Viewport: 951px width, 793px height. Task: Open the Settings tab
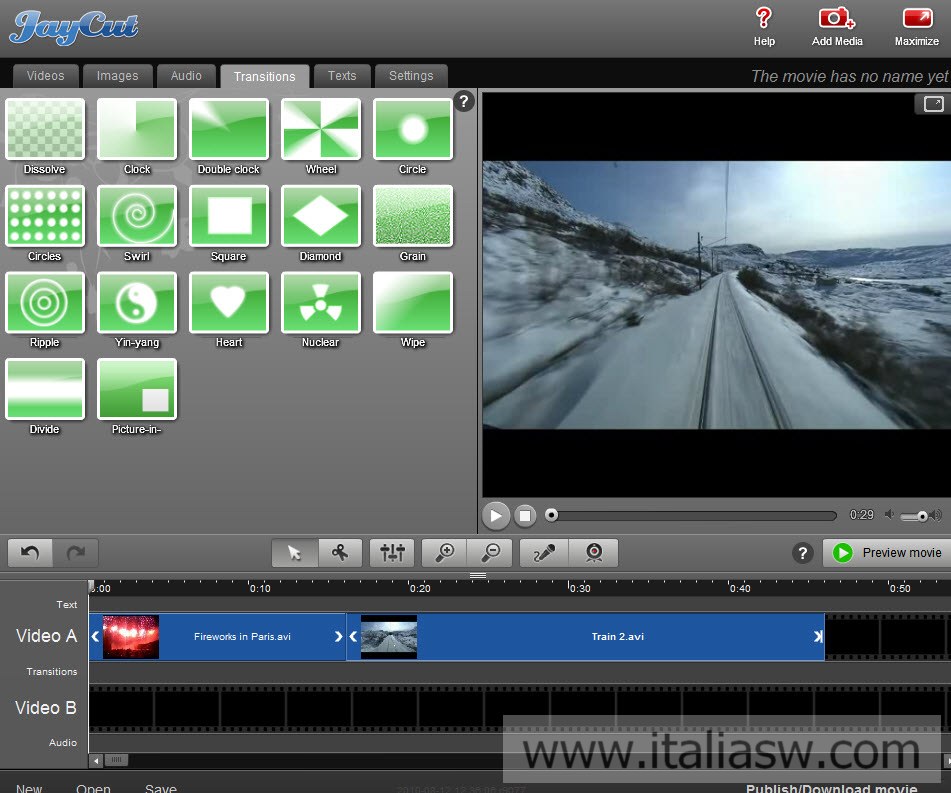411,76
